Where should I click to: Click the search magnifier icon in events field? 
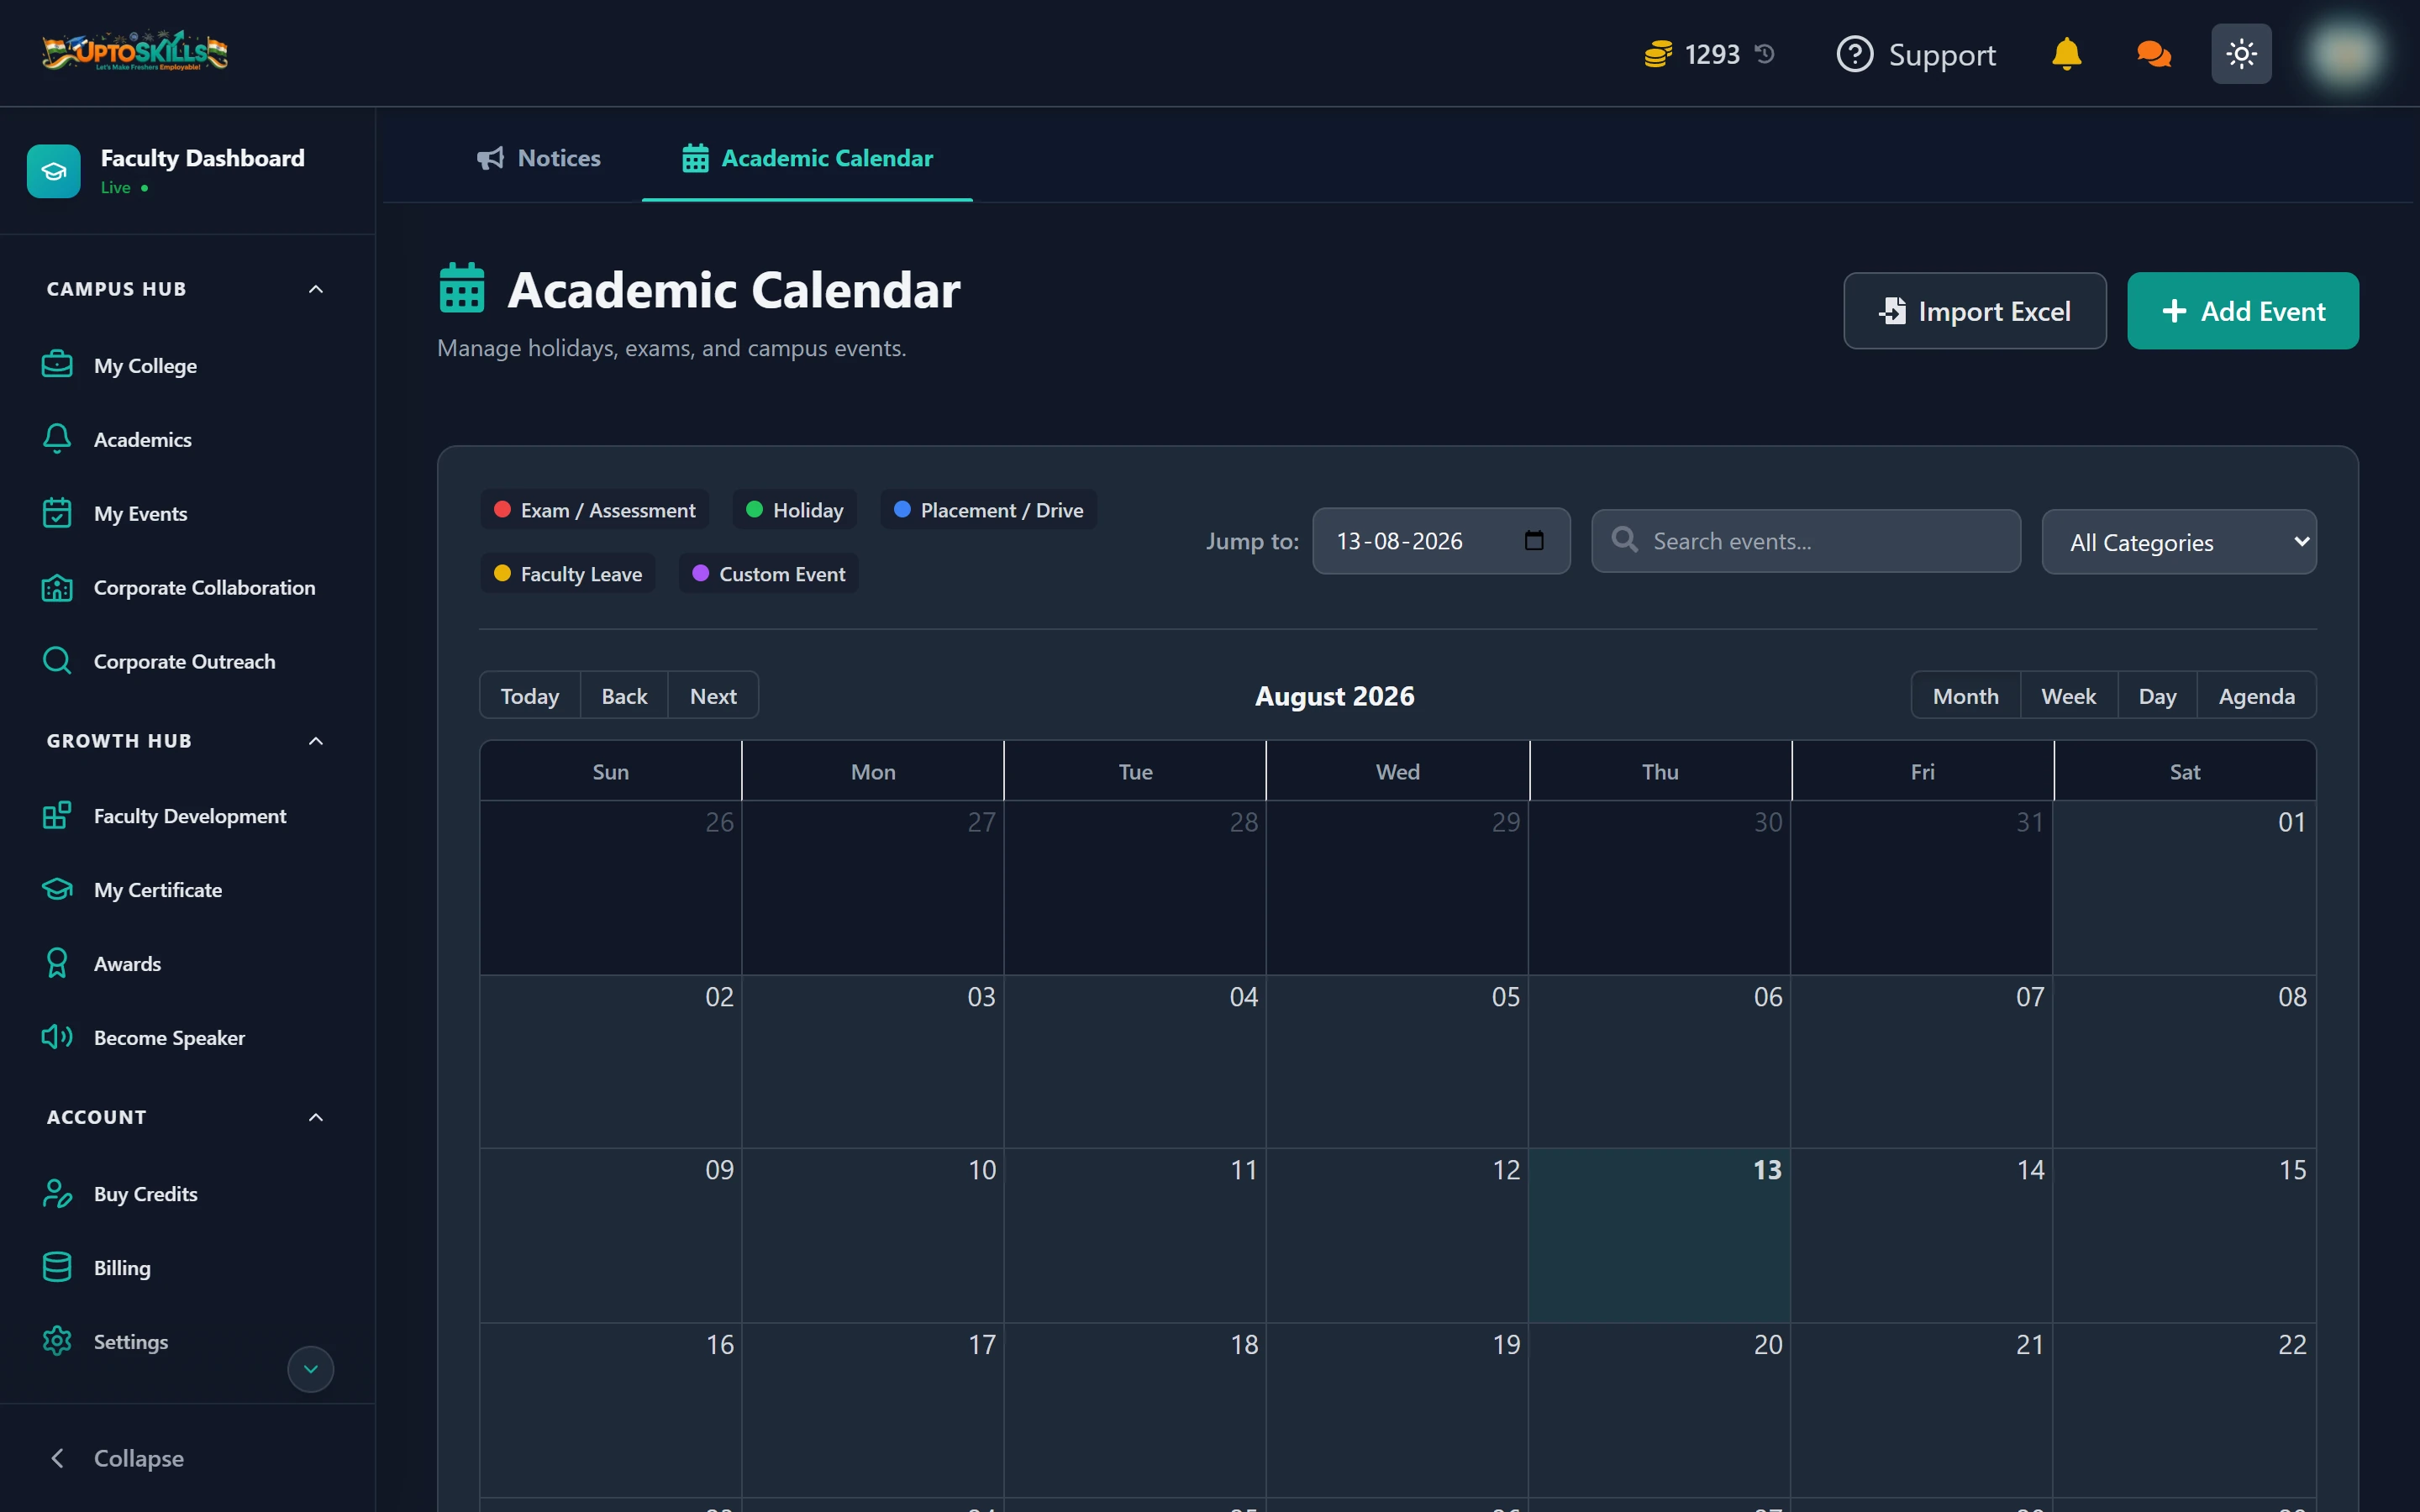coord(1625,540)
